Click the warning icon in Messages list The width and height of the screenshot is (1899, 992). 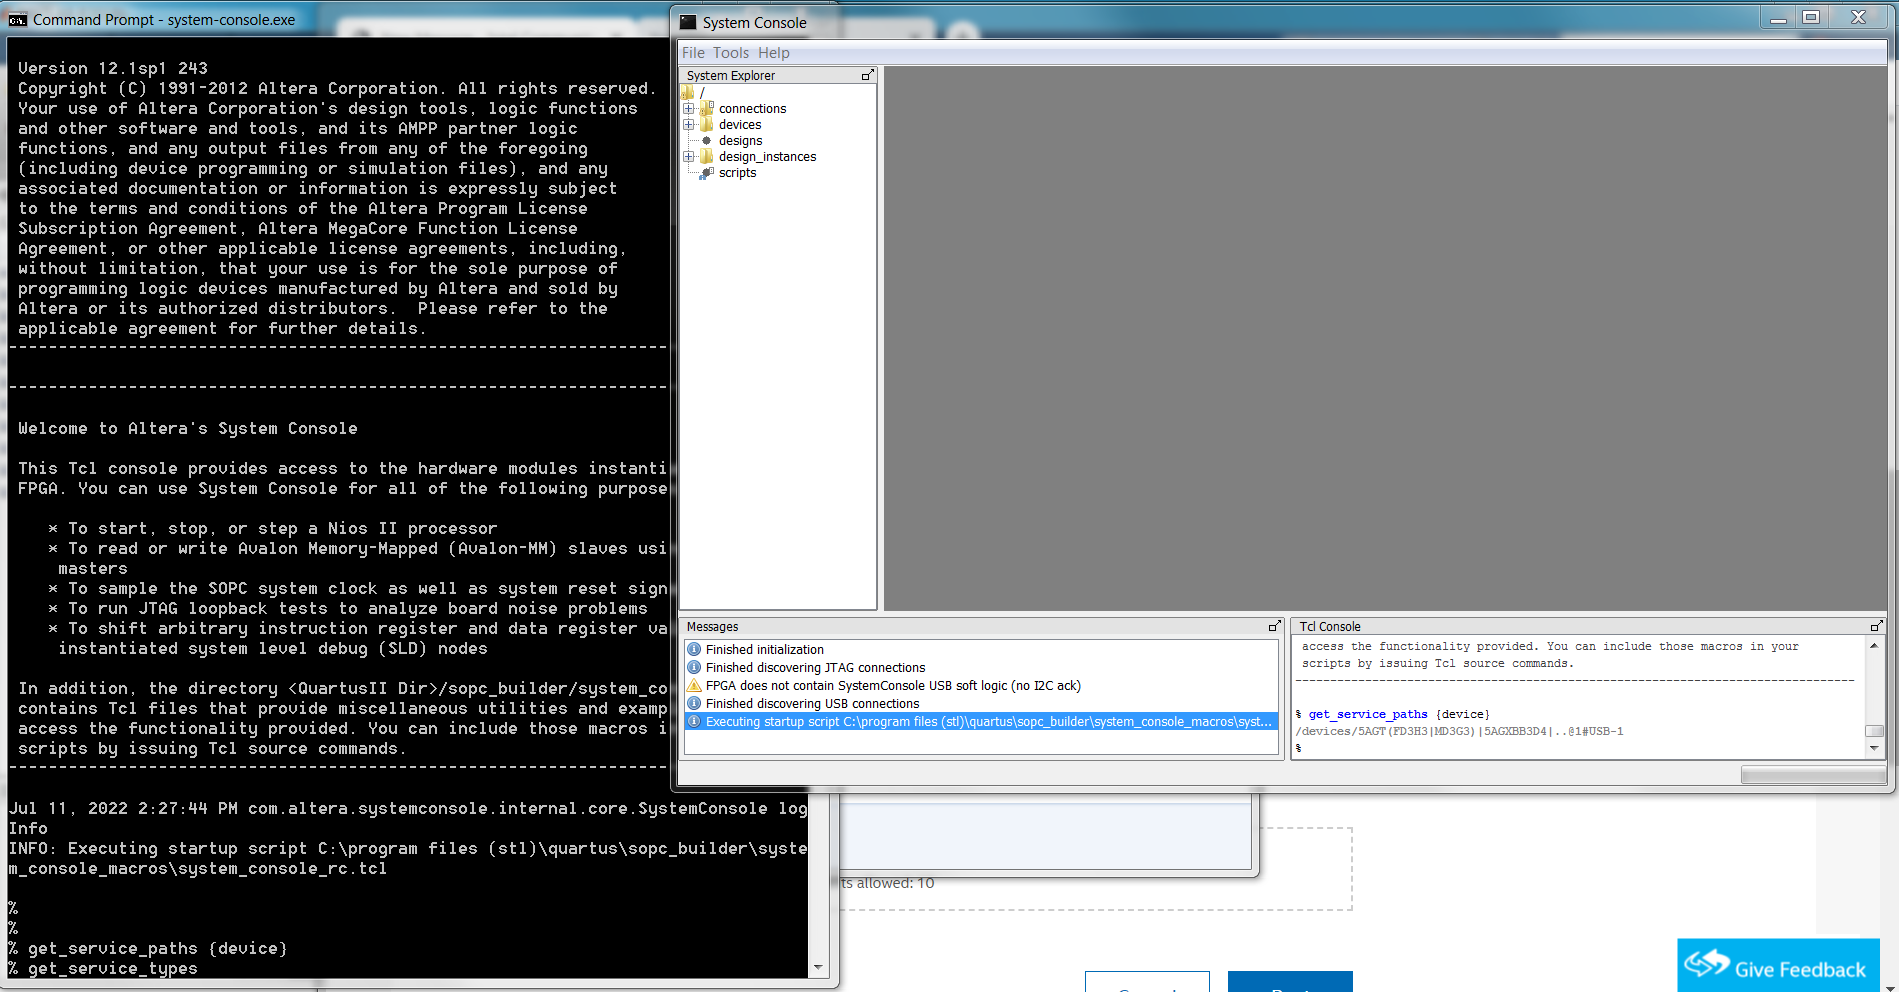694,686
